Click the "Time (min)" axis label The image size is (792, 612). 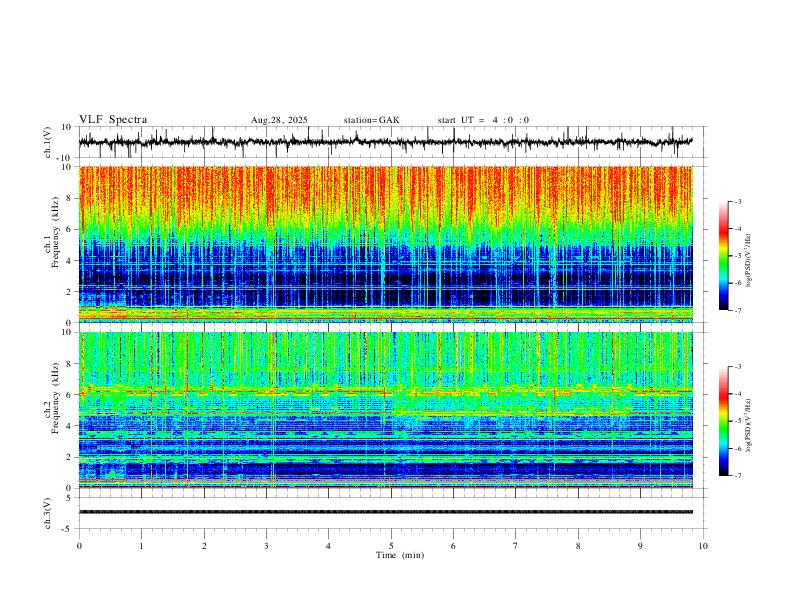400,555
